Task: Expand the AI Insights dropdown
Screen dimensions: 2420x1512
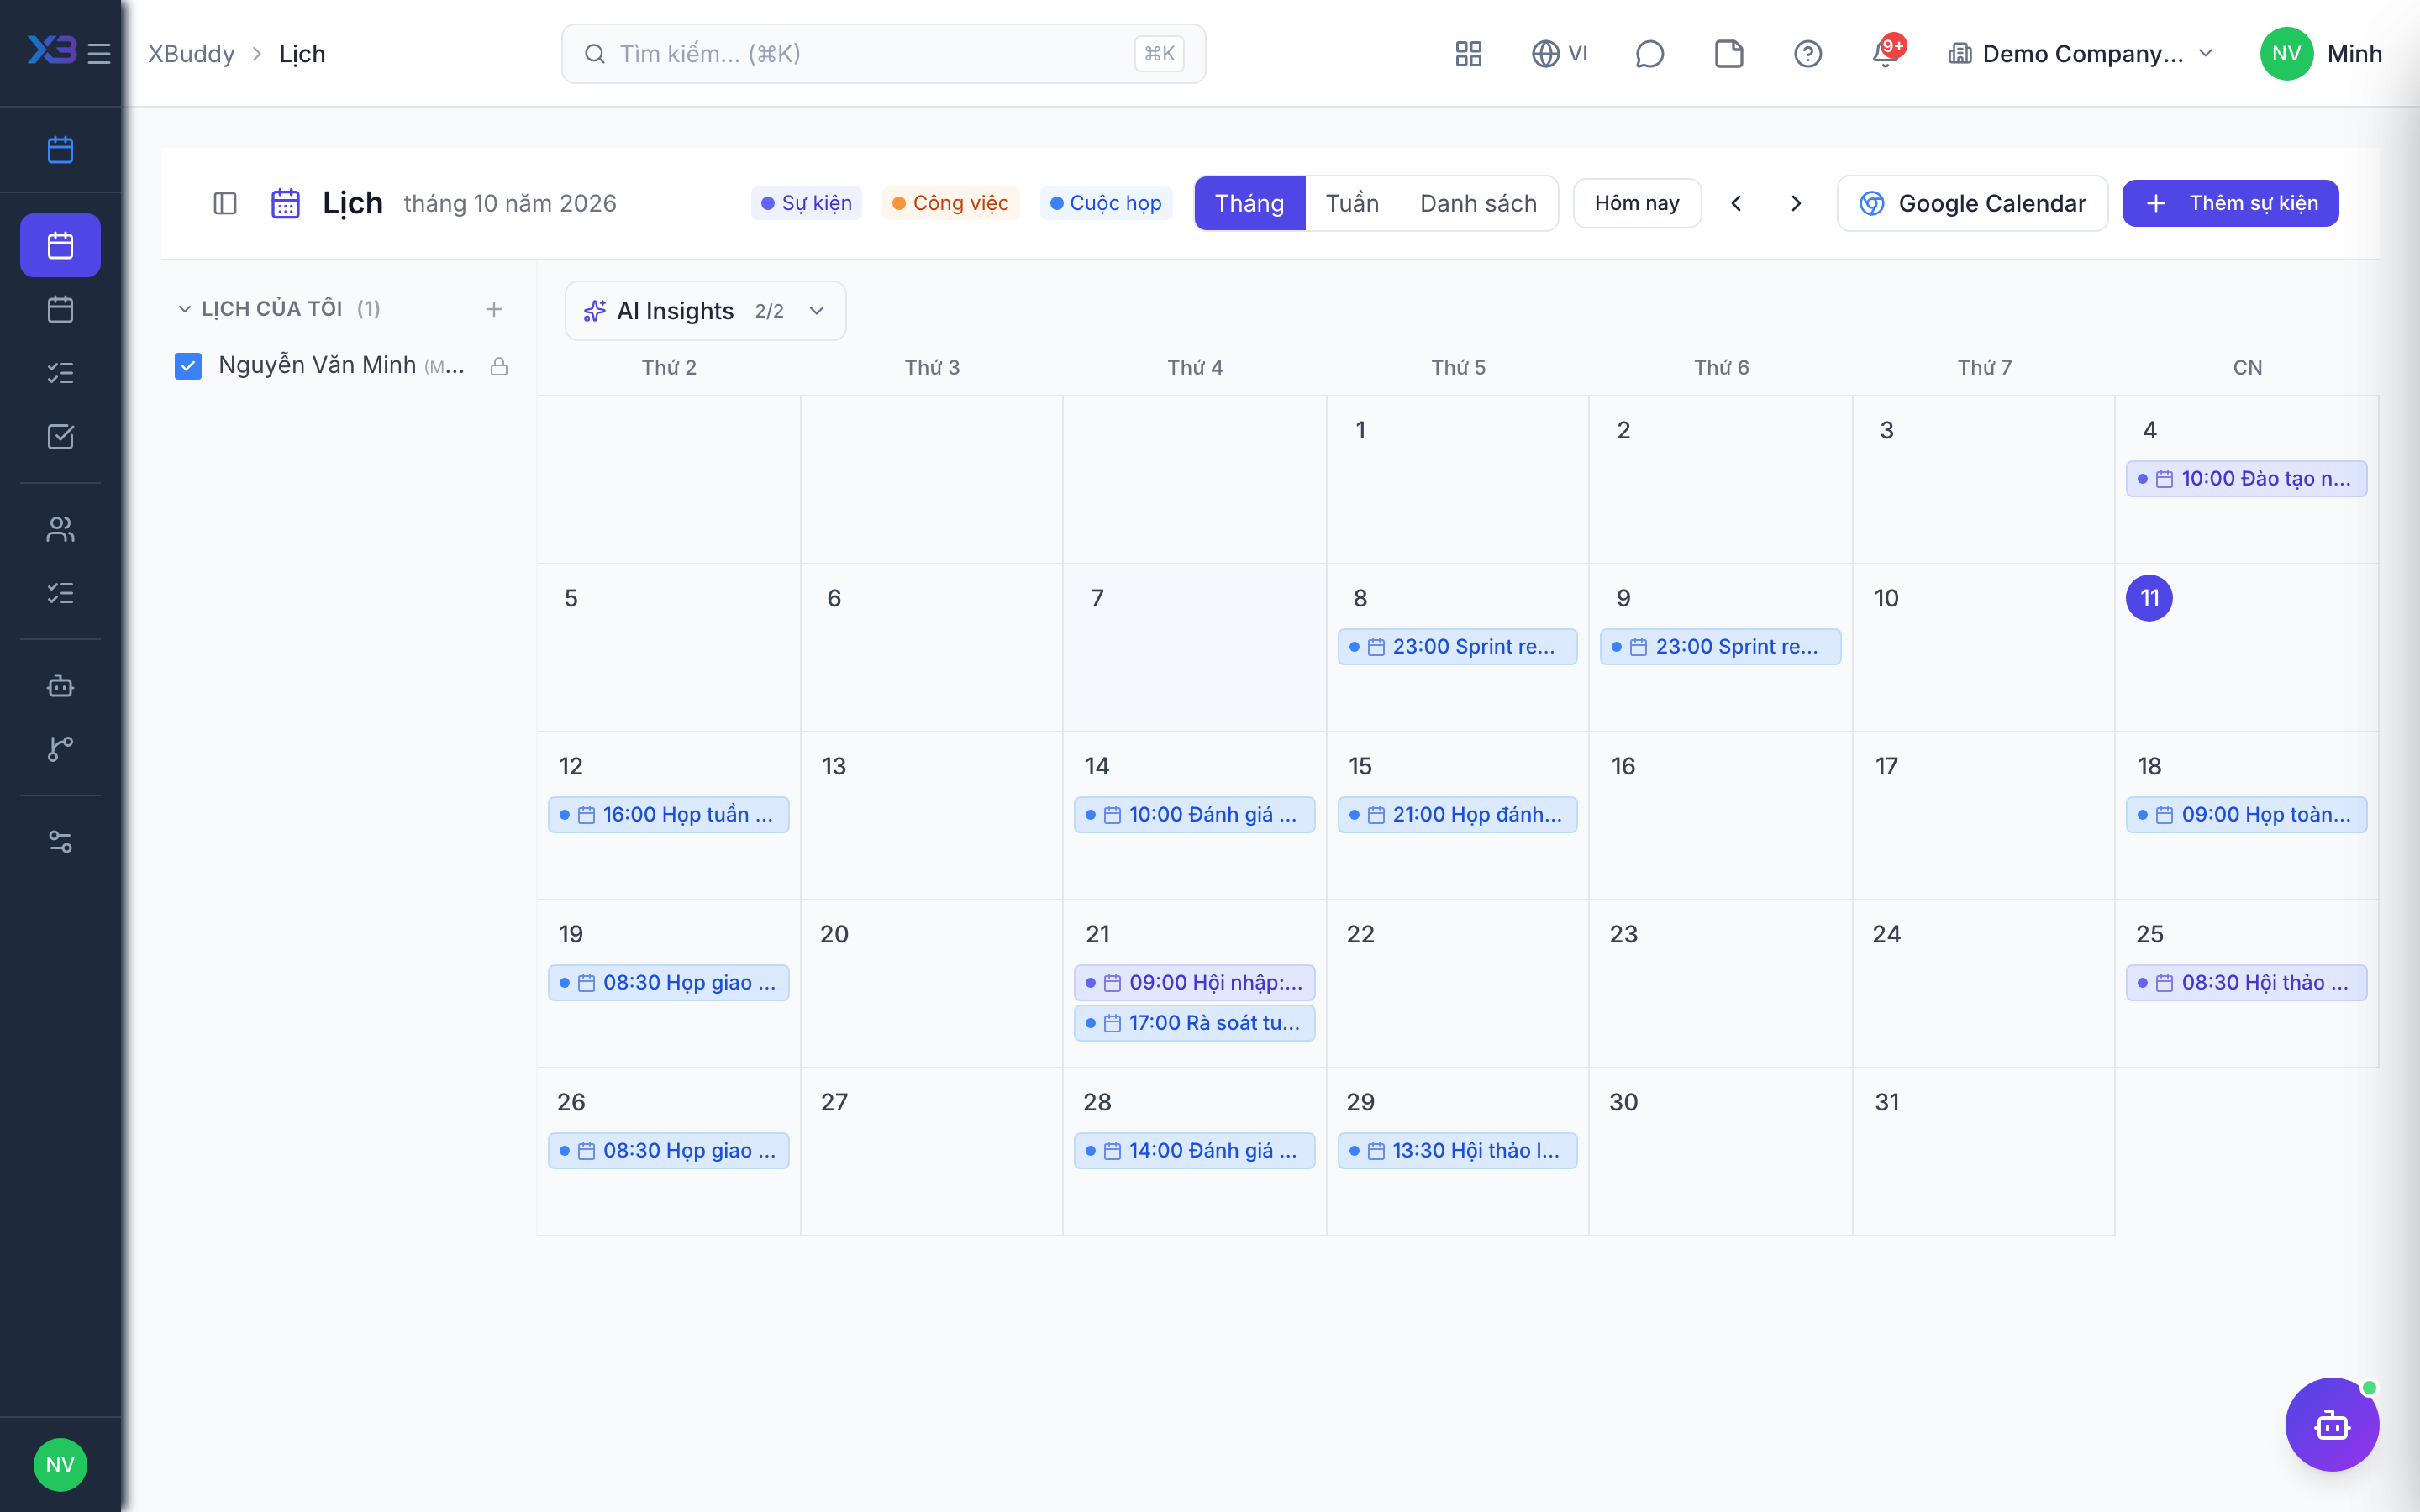Action: pyautogui.click(x=705, y=311)
